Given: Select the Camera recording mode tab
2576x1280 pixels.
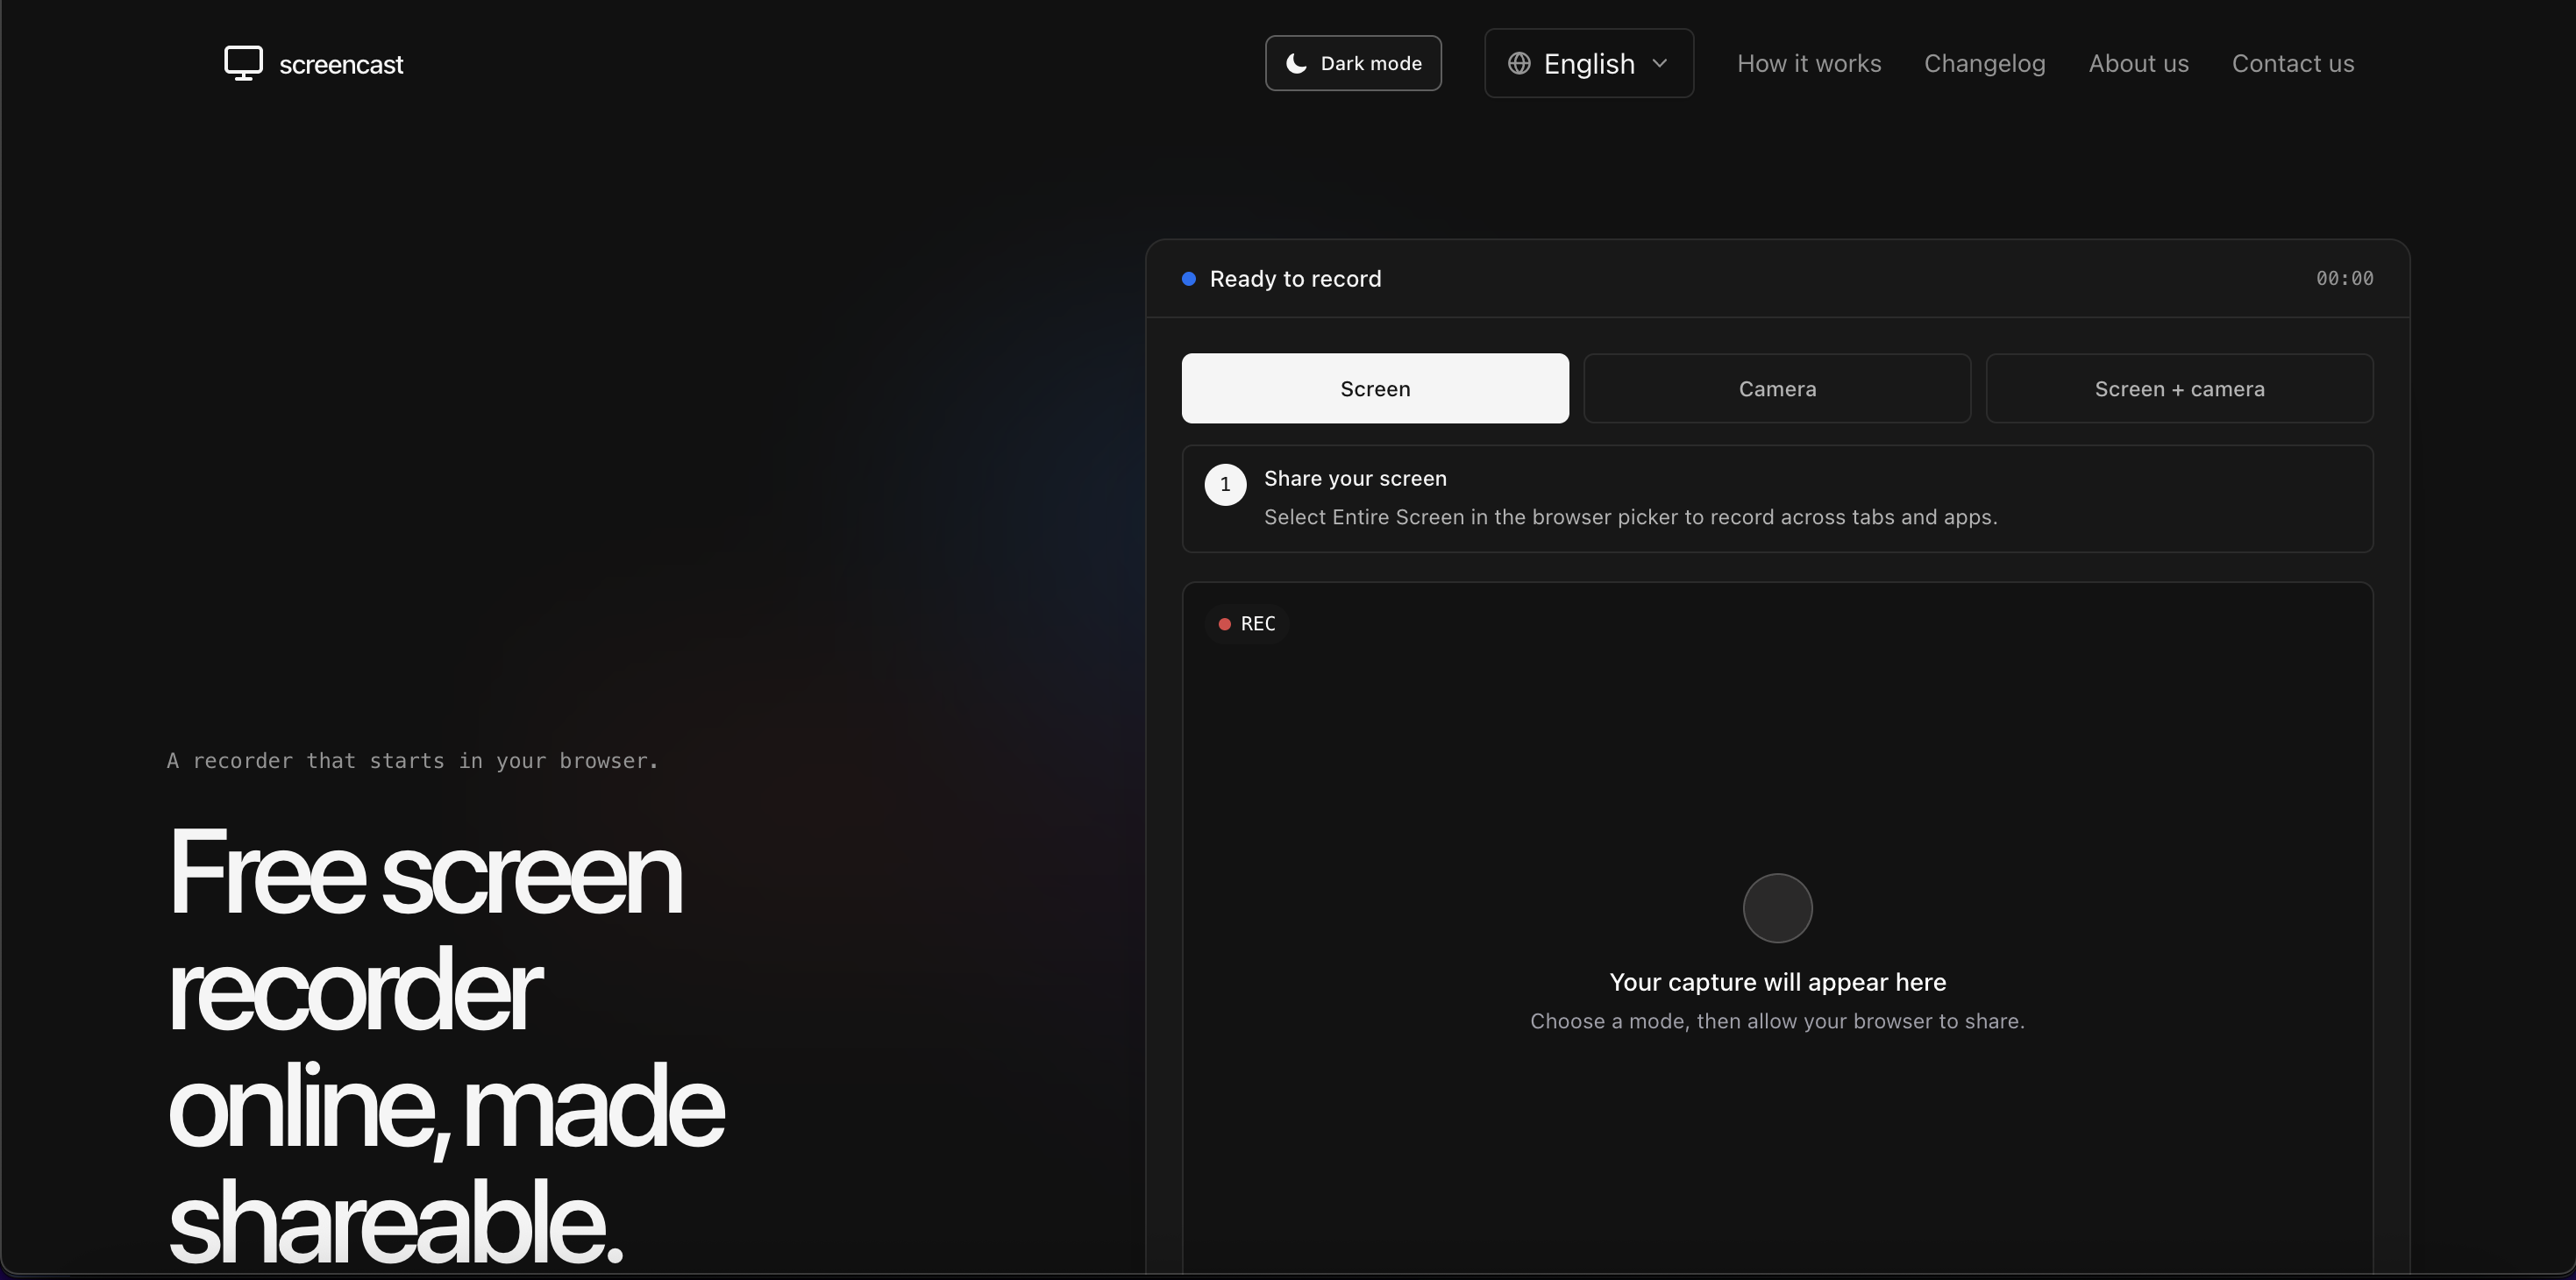Looking at the screenshot, I should [1777, 388].
